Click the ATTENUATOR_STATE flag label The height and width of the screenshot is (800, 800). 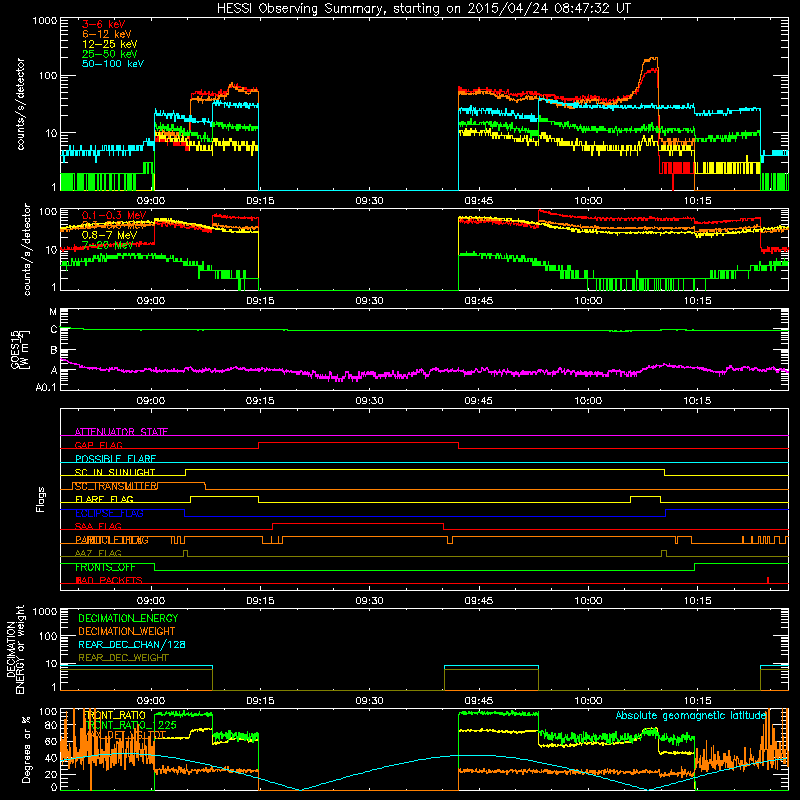click(x=121, y=432)
